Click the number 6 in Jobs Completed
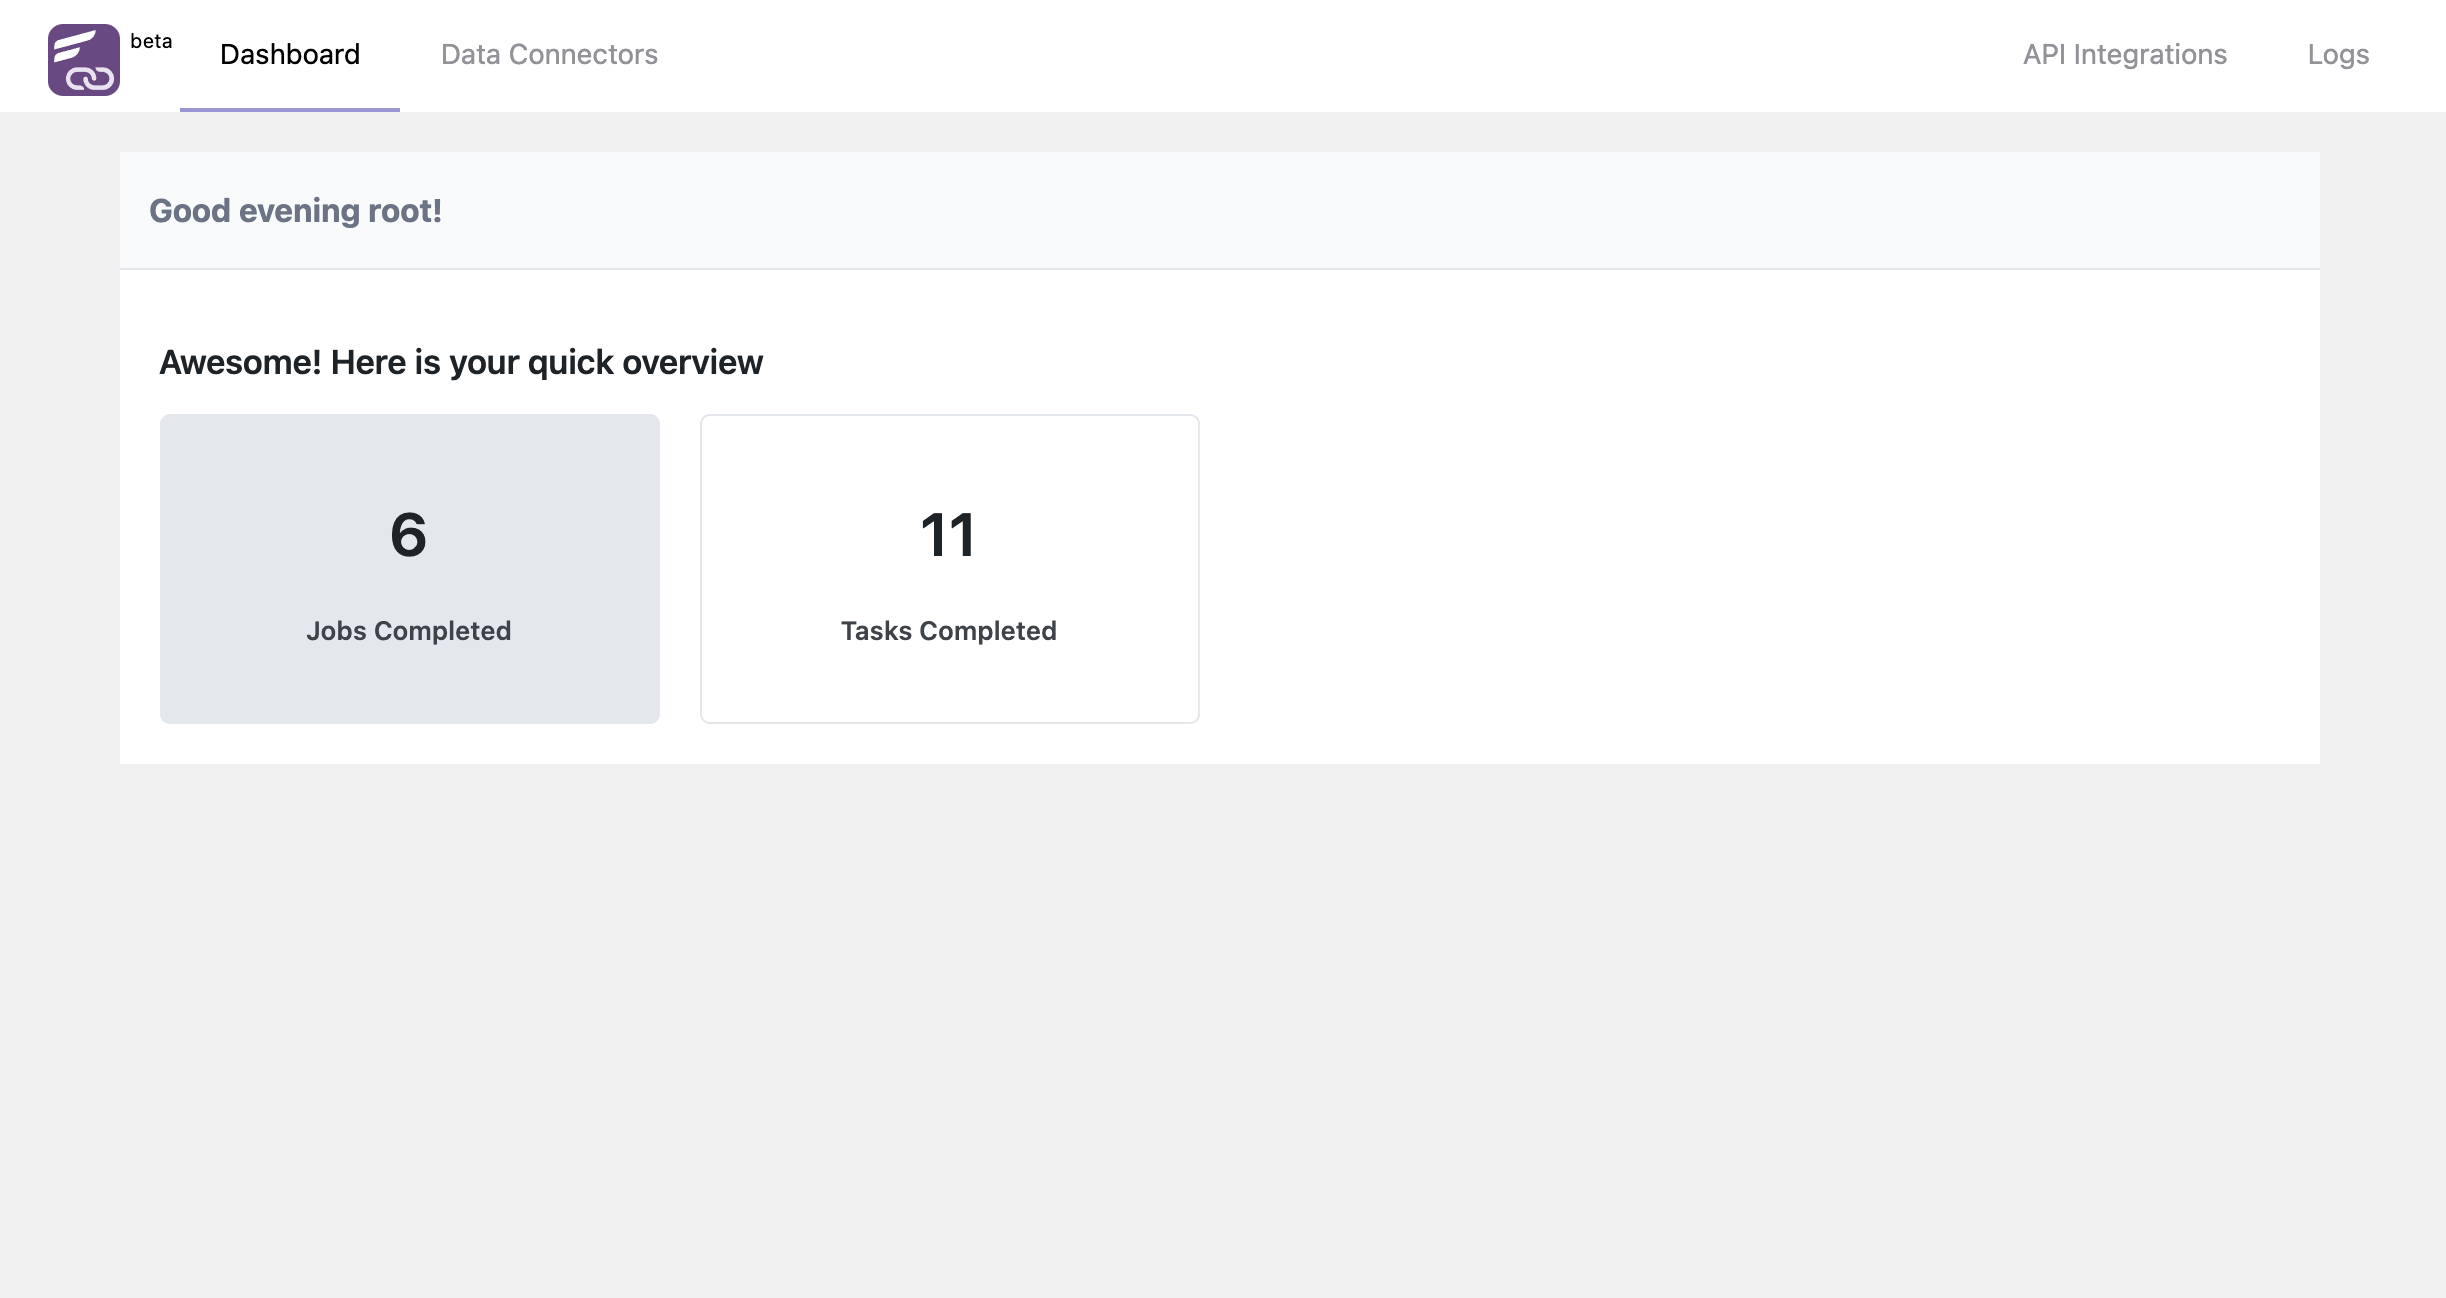The height and width of the screenshot is (1298, 2446). tap(408, 535)
